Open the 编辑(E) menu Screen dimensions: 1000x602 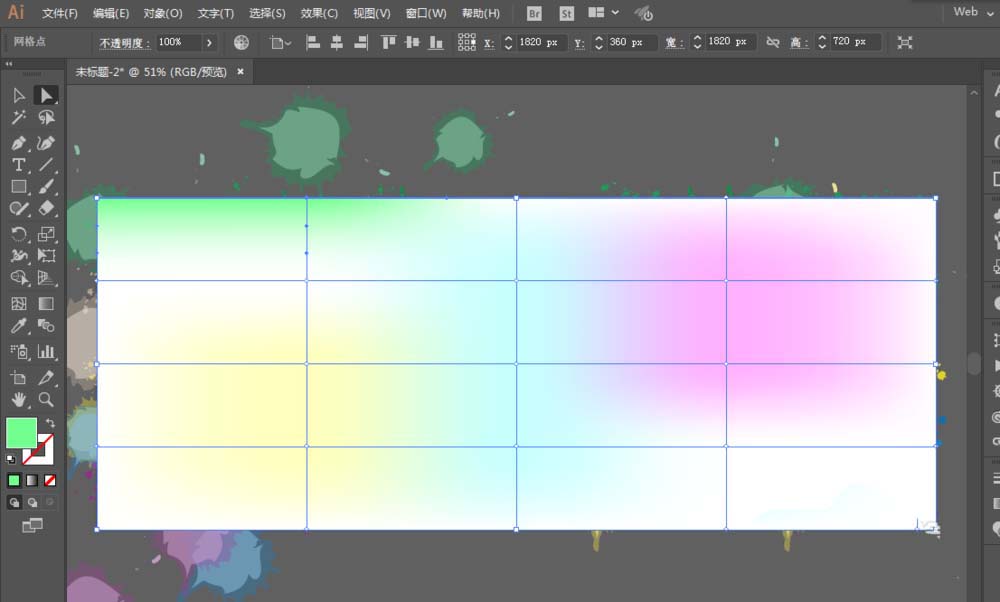point(111,13)
